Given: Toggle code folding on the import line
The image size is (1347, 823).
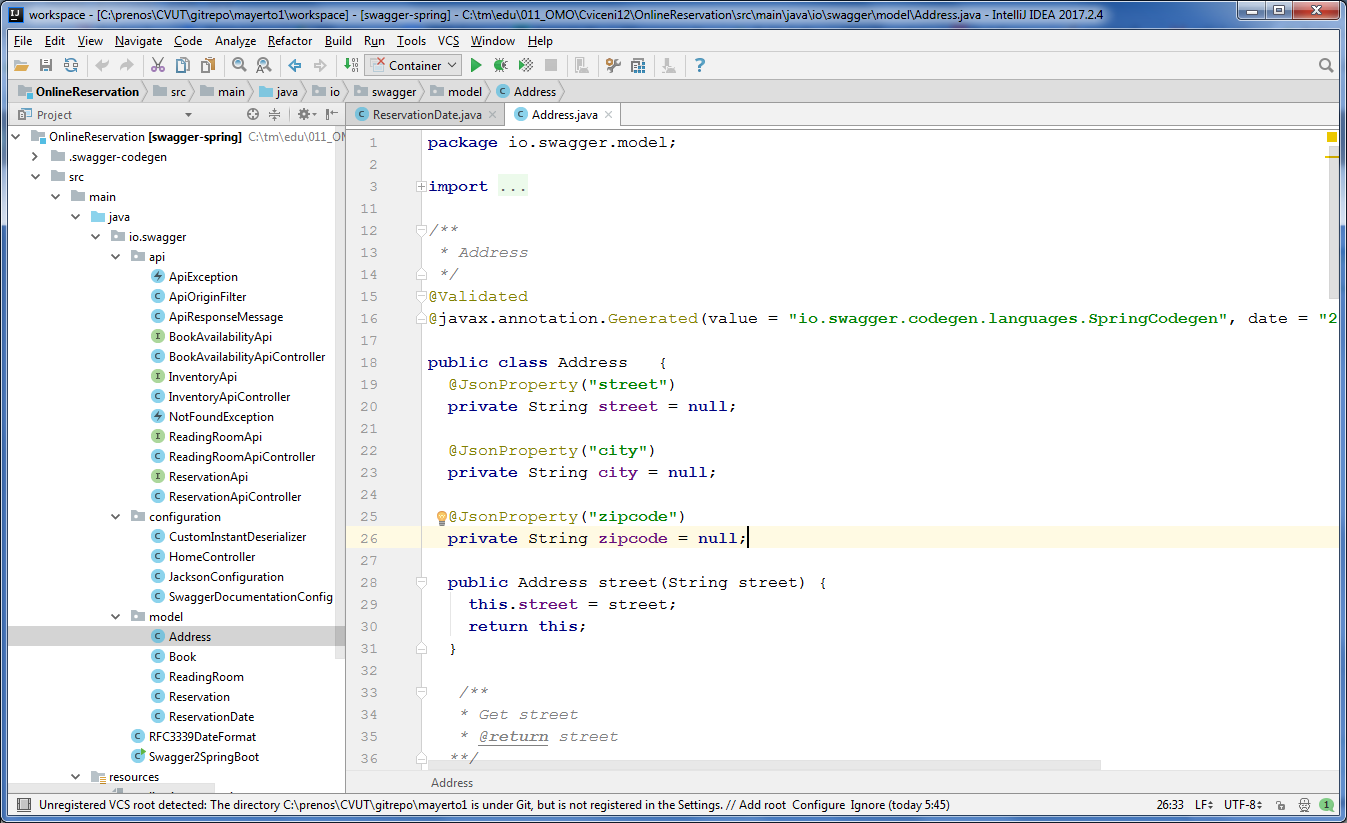Looking at the screenshot, I should tap(422, 187).
